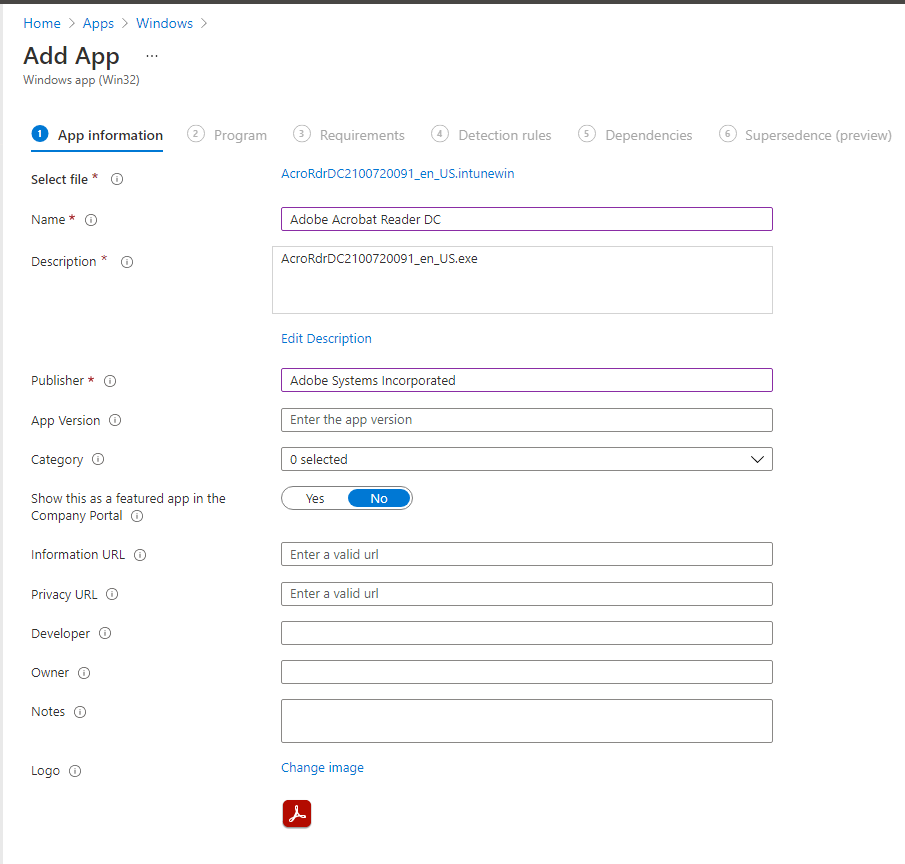Click the Home breadcrumb link
905x864 pixels.
tap(42, 23)
